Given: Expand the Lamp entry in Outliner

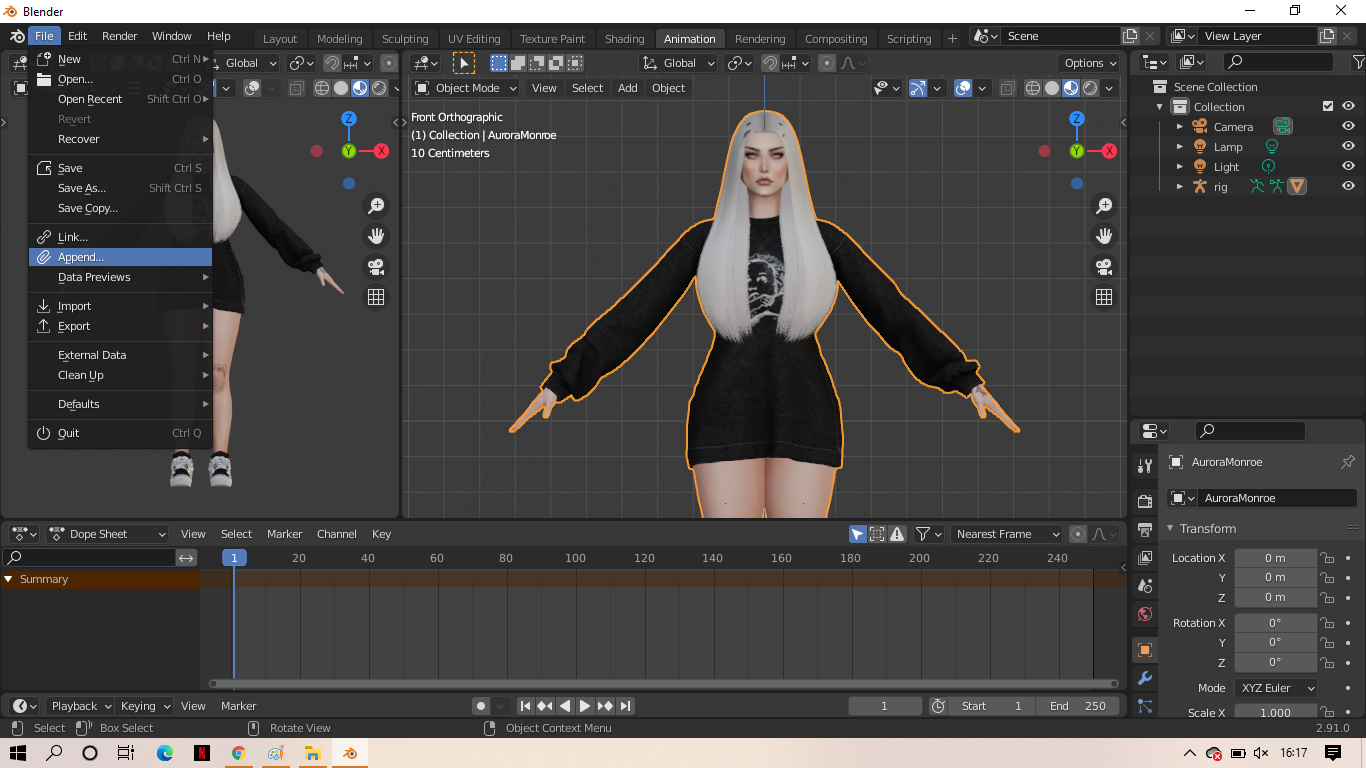Looking at the screenshot, I should point(1180,146).
